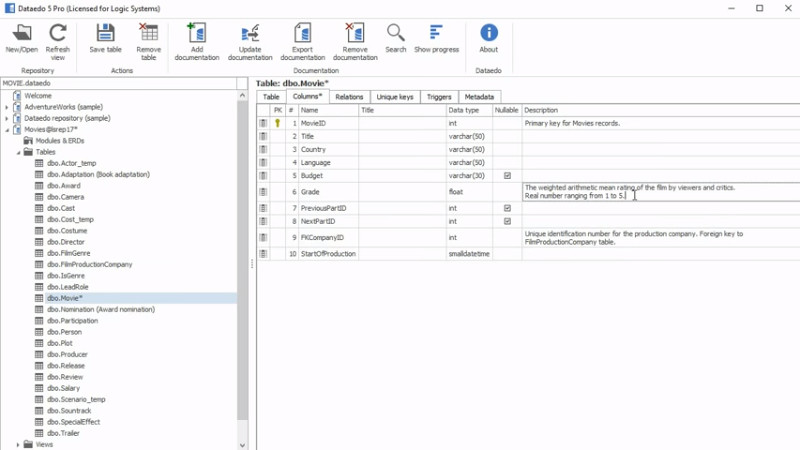Click the Nullable column header
The width and height of the screenshot is (800, 450).
click(x=507, y=110)
